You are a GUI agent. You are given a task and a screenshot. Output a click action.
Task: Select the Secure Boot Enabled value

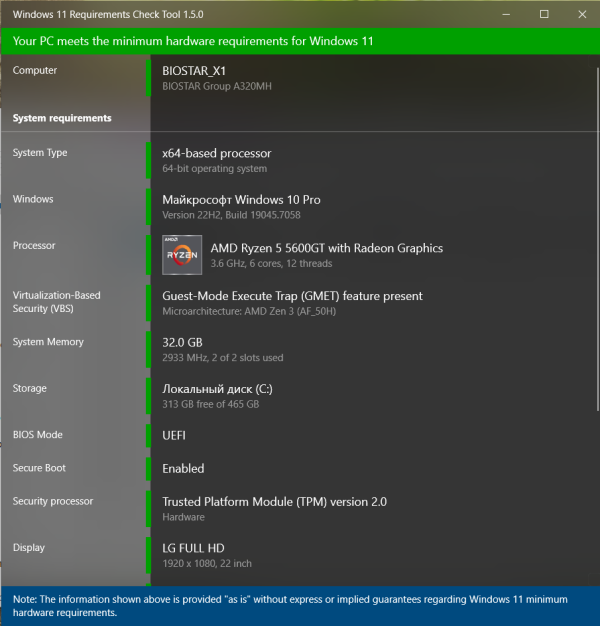point(183,468)
